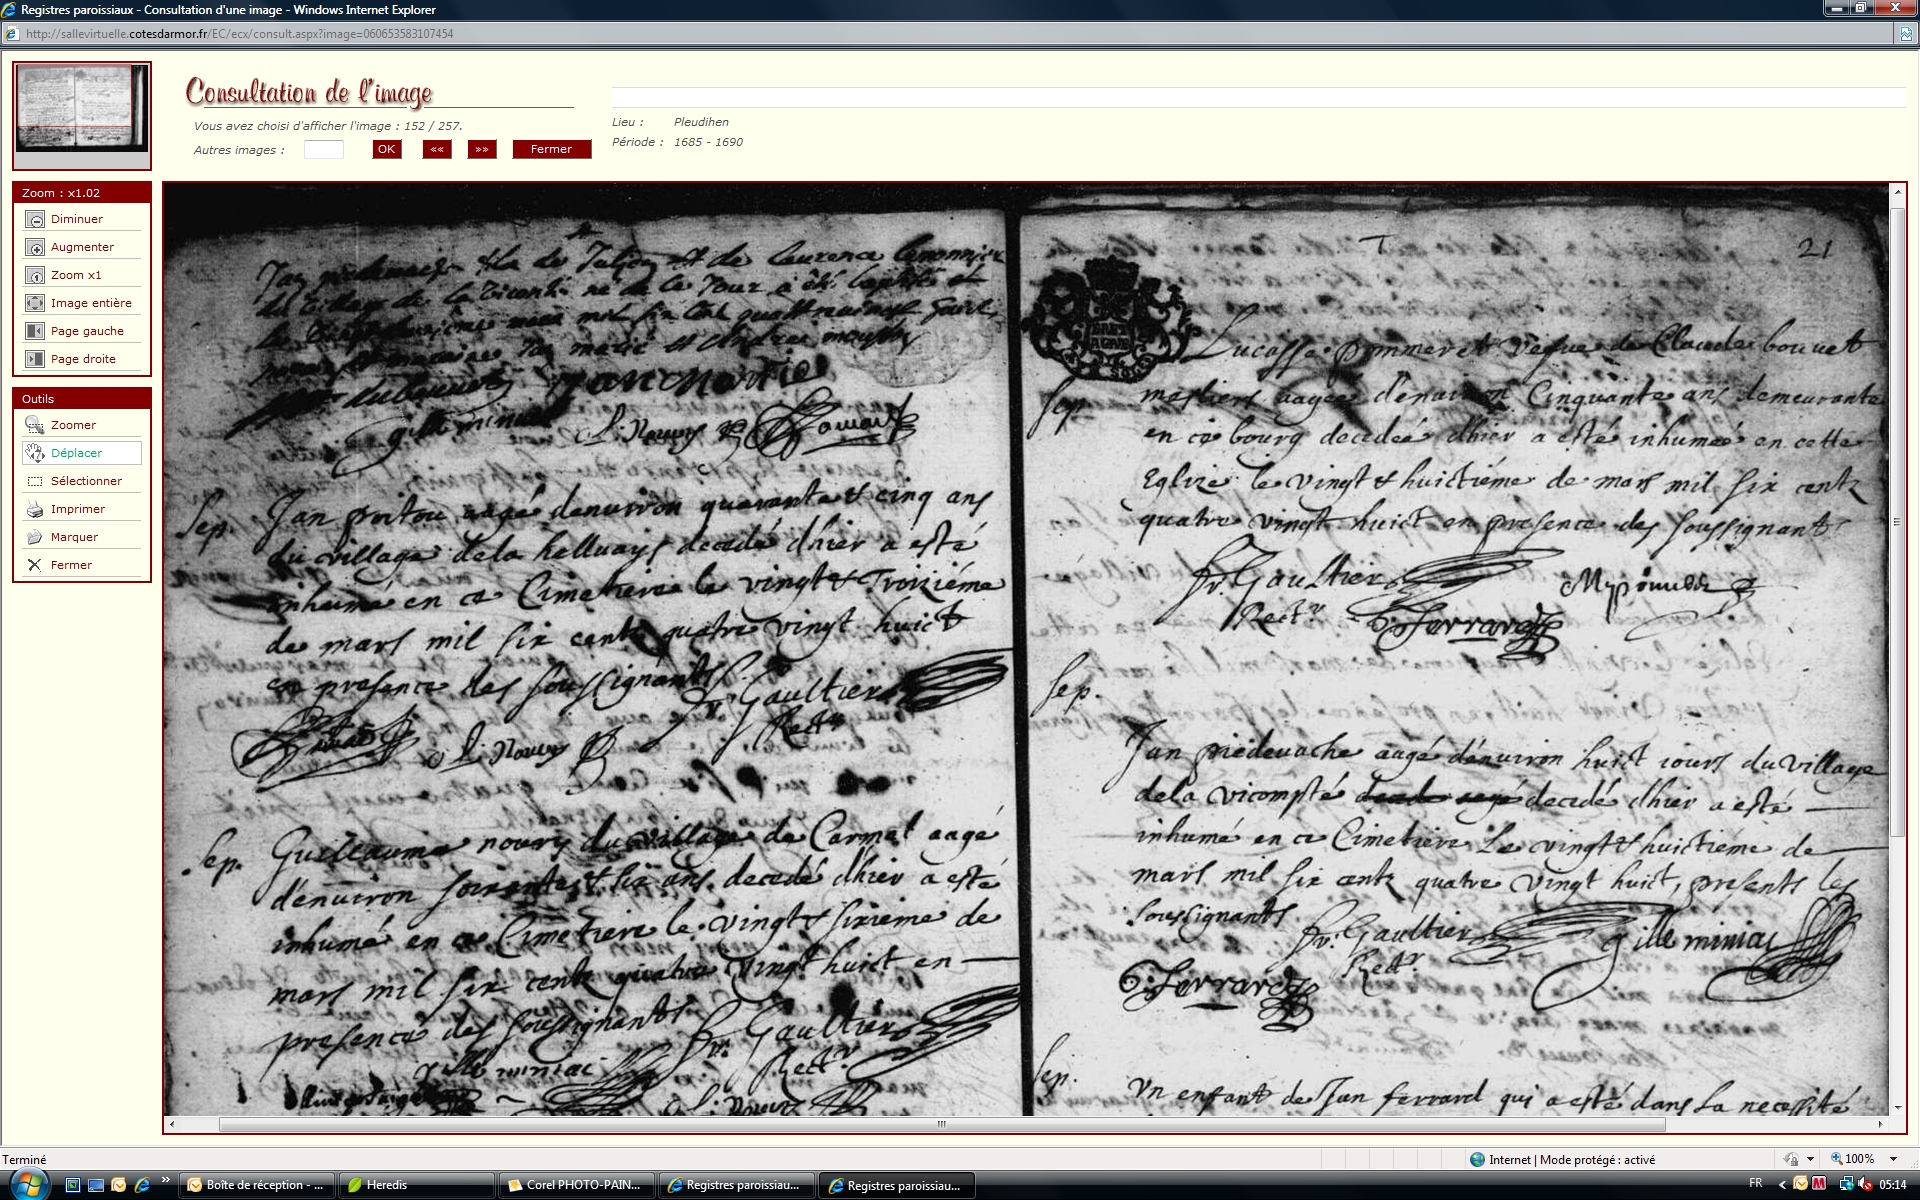
Task: Click the Diminuer zoom-out icon
Action: pyautogui.click(x=35, y=220)
